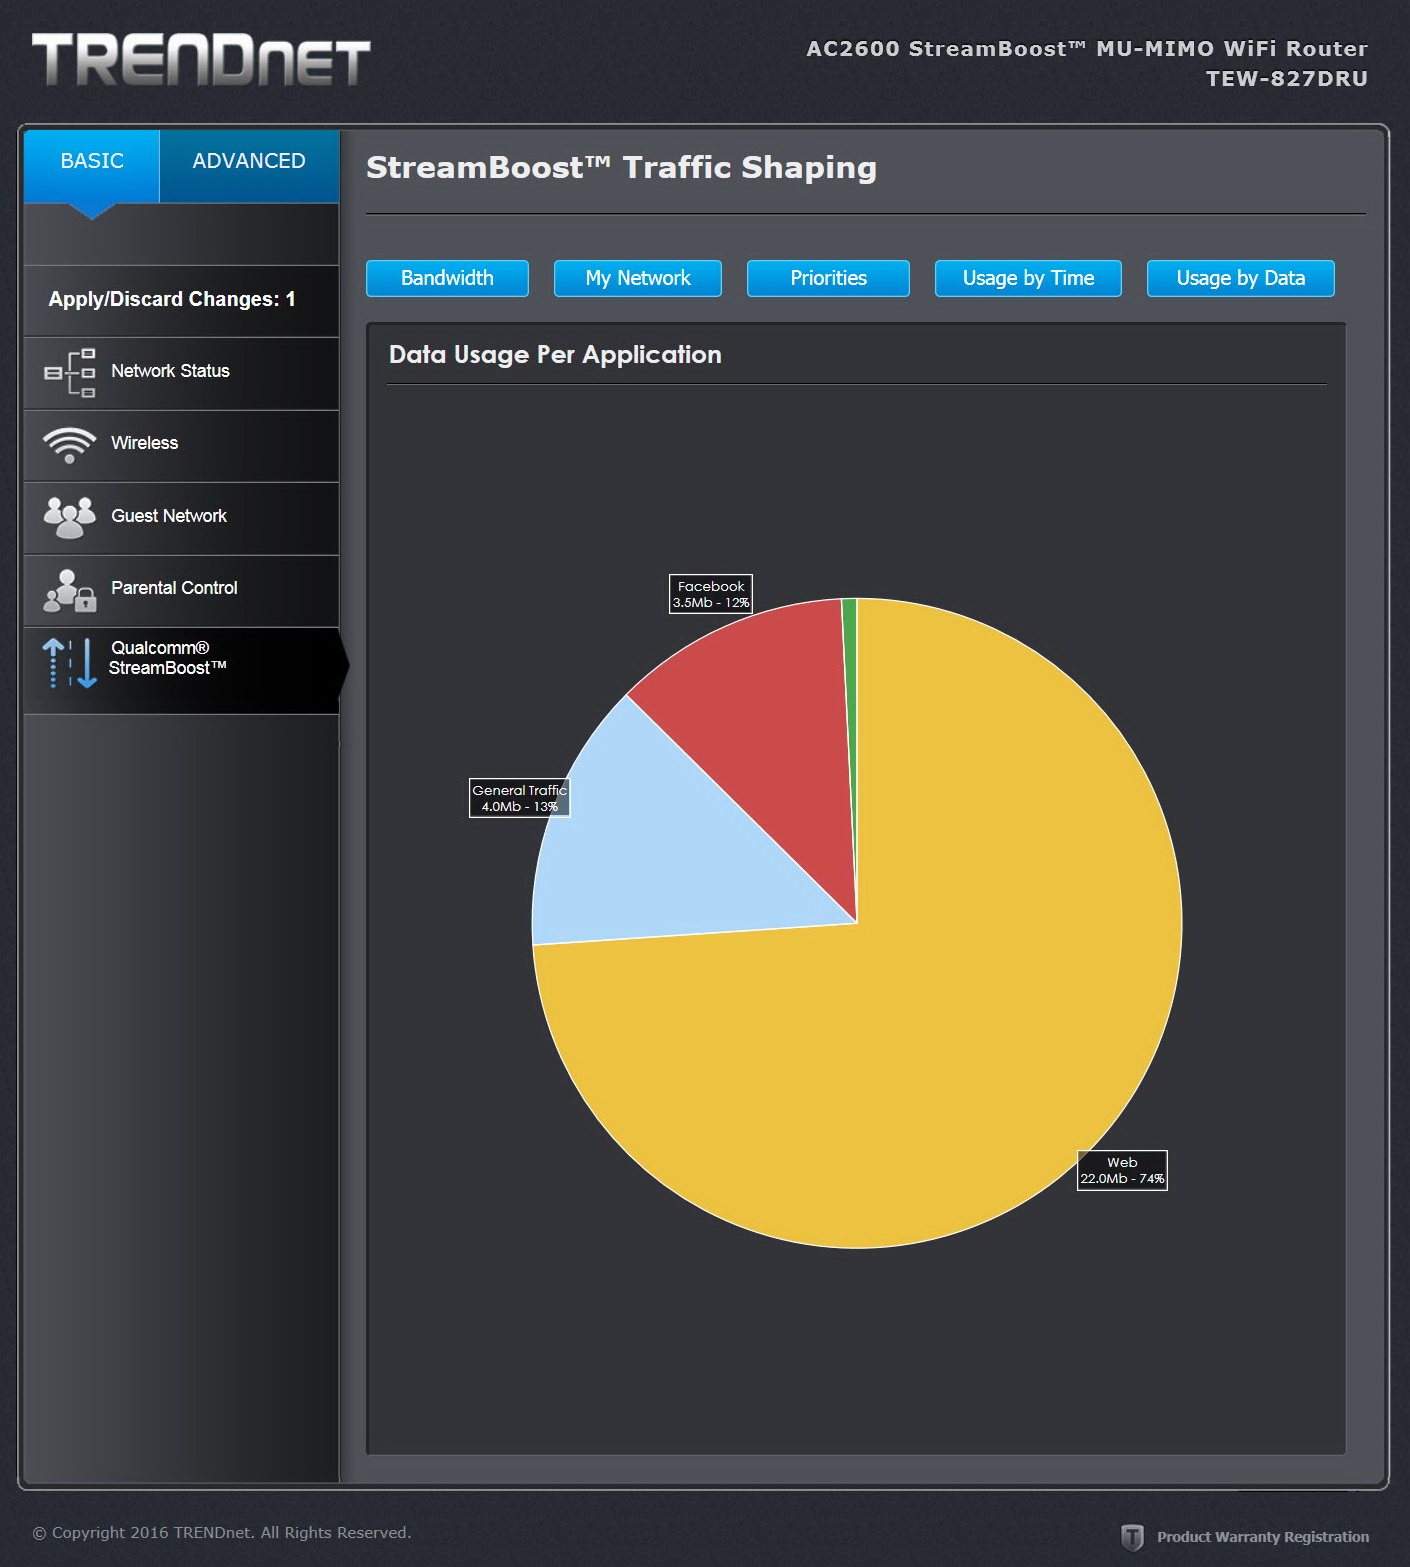This screenshot has width=1410, height=1567.
Task: Open the Wireless menu item
Action: coord(182,446)
